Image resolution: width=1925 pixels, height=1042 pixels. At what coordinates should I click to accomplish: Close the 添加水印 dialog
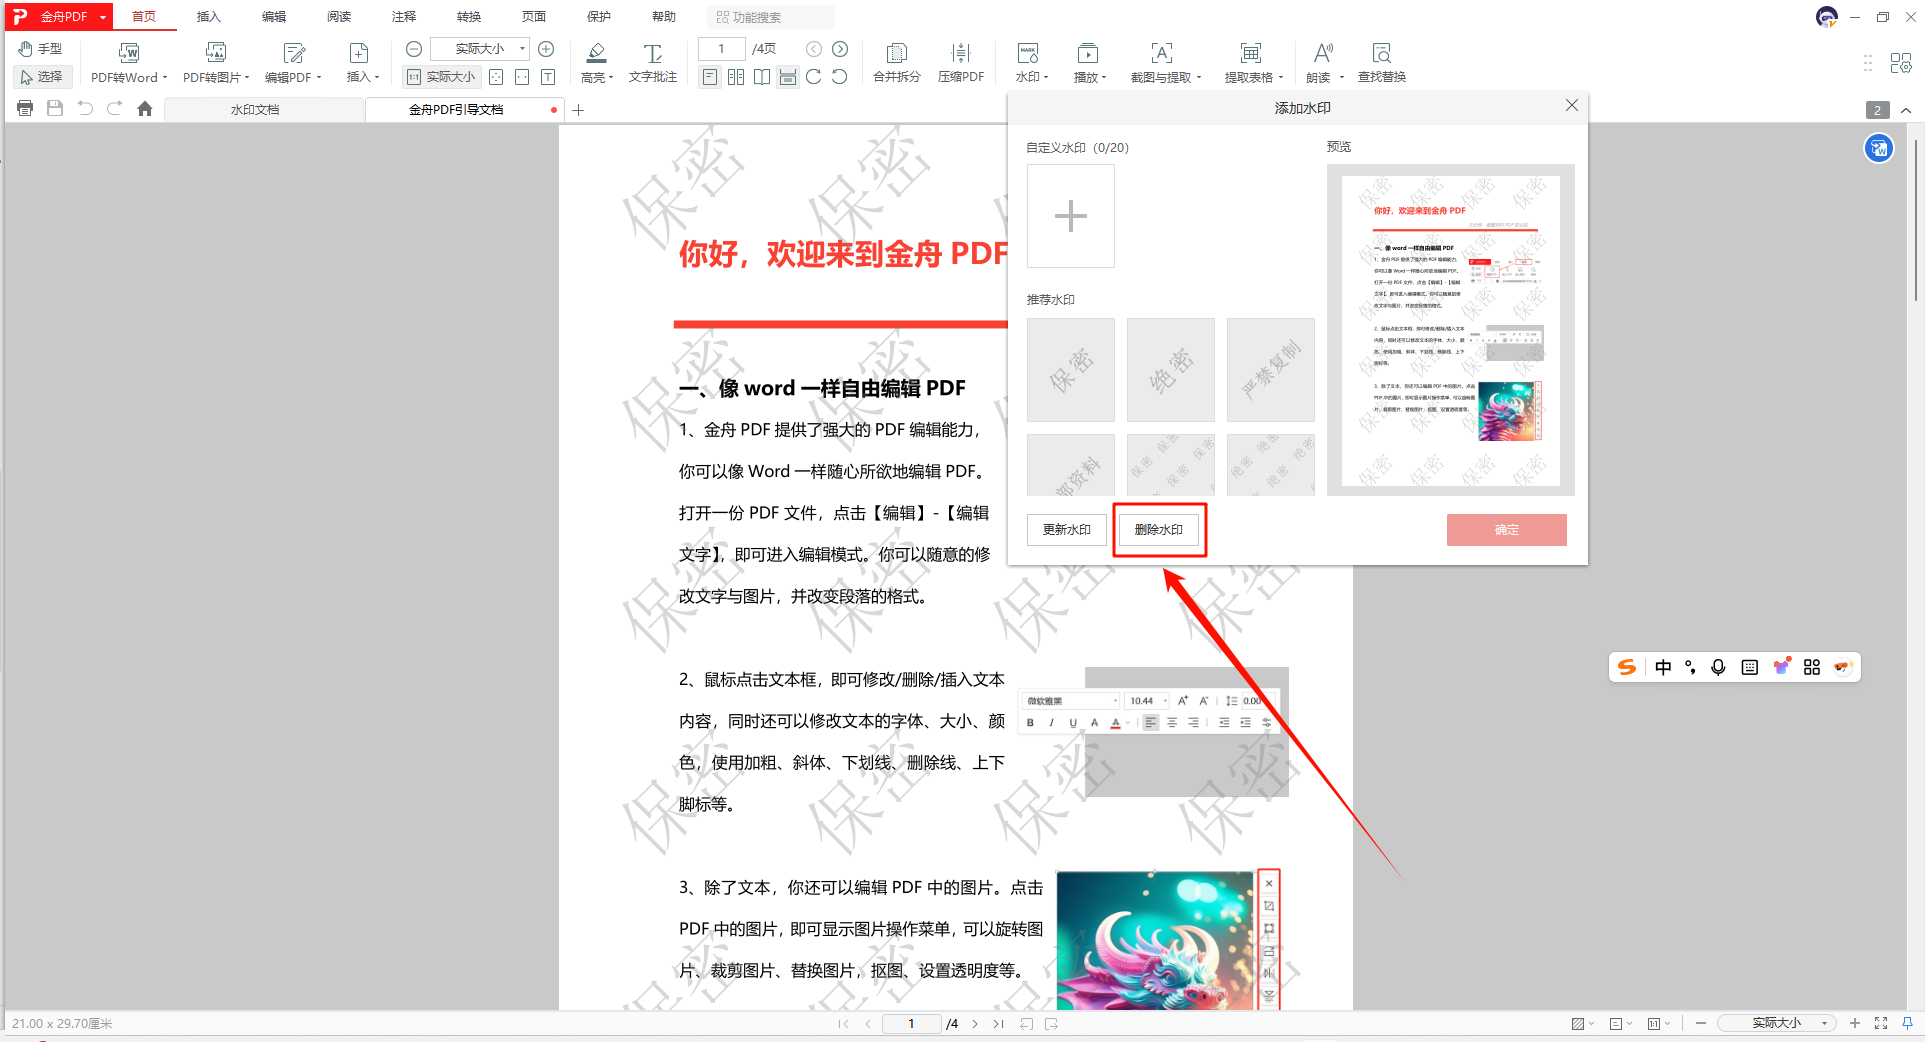tap(1572, 106)
